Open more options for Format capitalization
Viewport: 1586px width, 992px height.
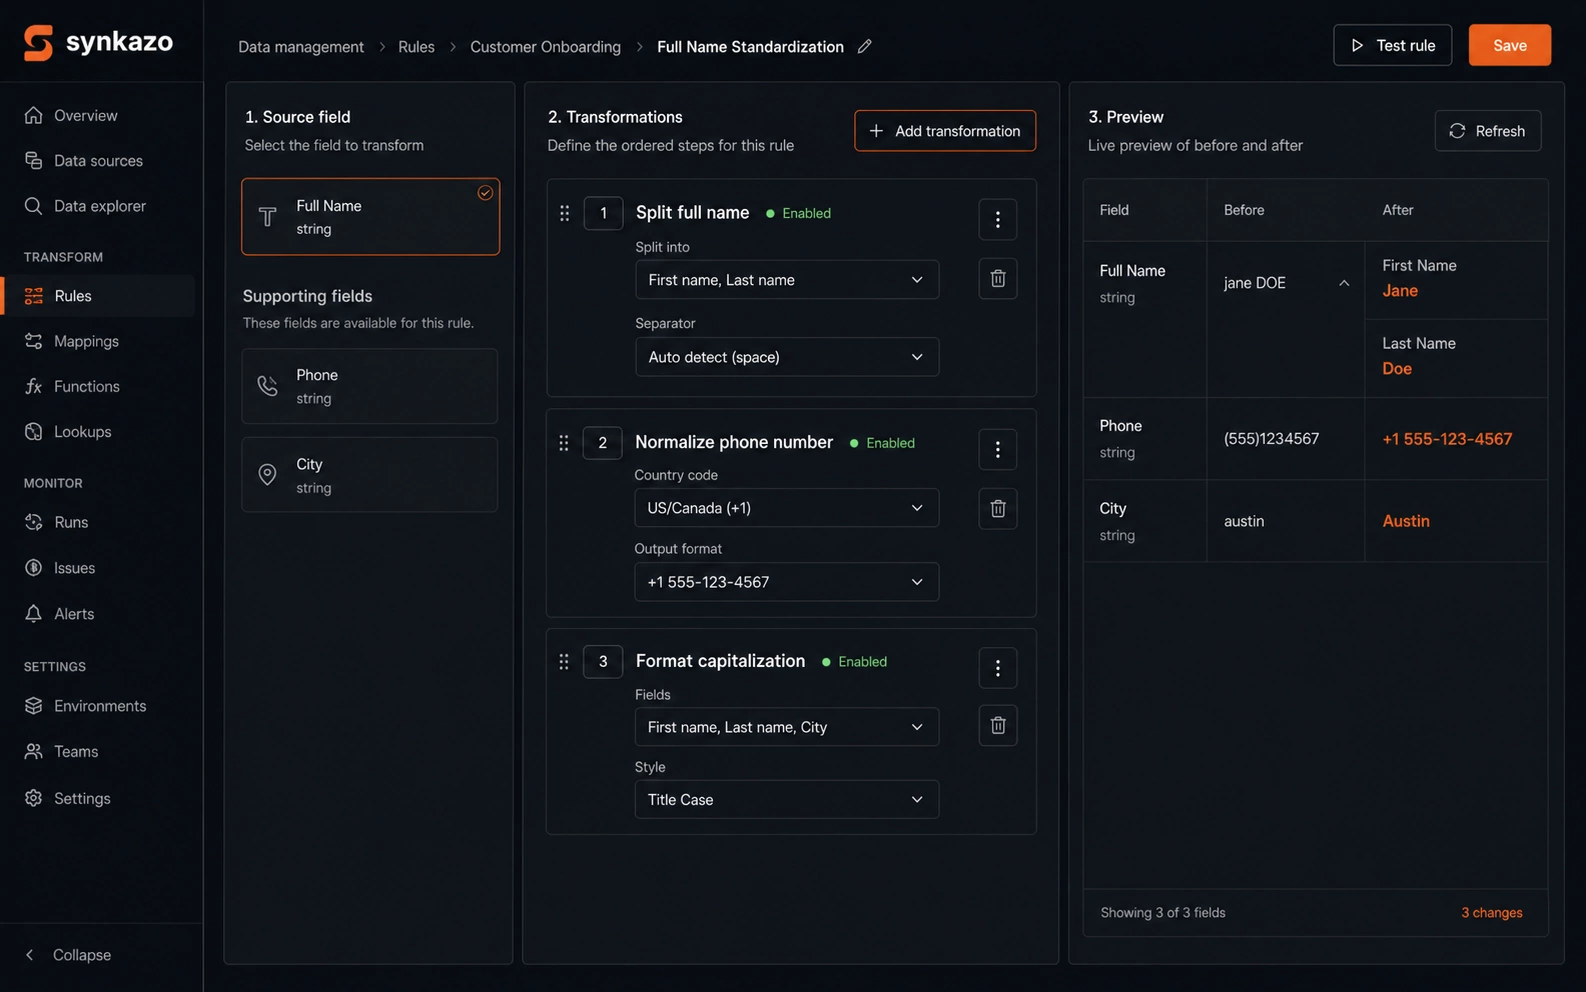998,668
